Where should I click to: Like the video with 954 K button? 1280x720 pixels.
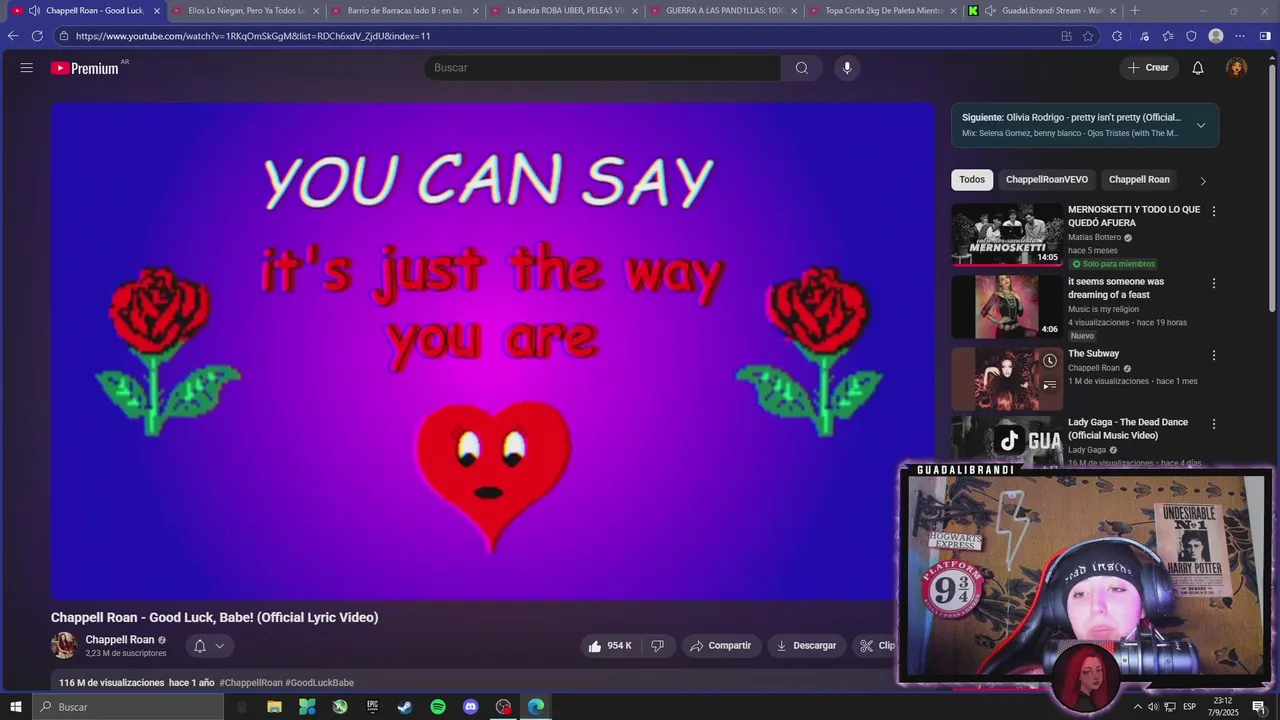pyautogui.click(x=610, y=646)
